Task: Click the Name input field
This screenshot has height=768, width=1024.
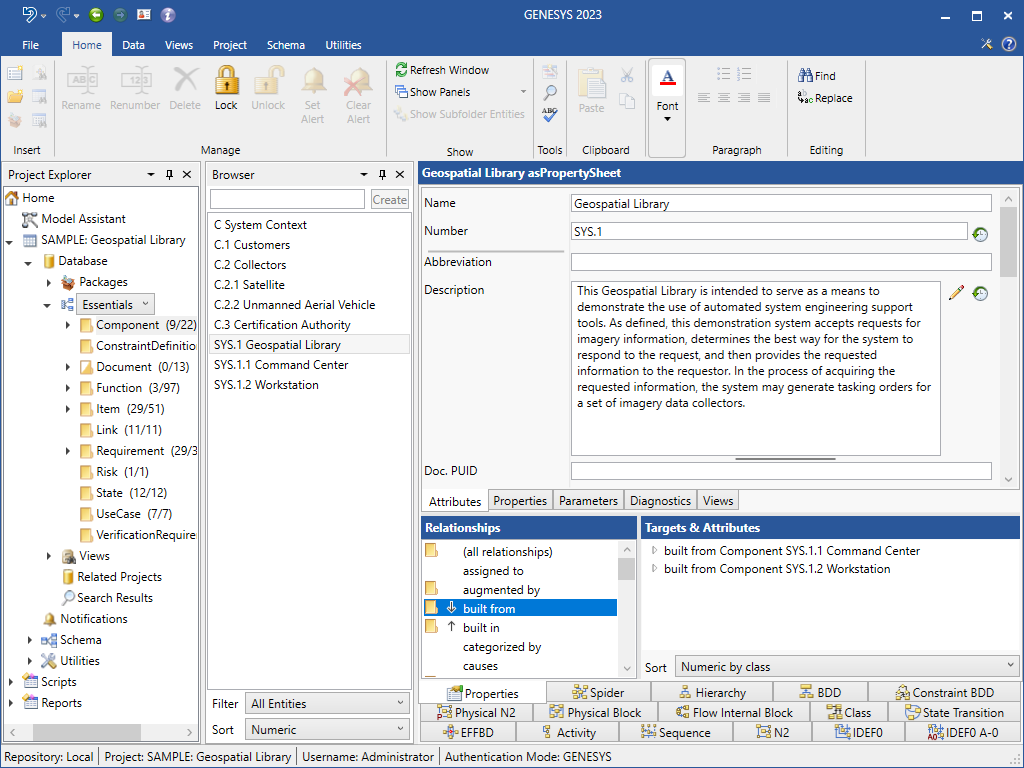Action: (x=781, y=203)
